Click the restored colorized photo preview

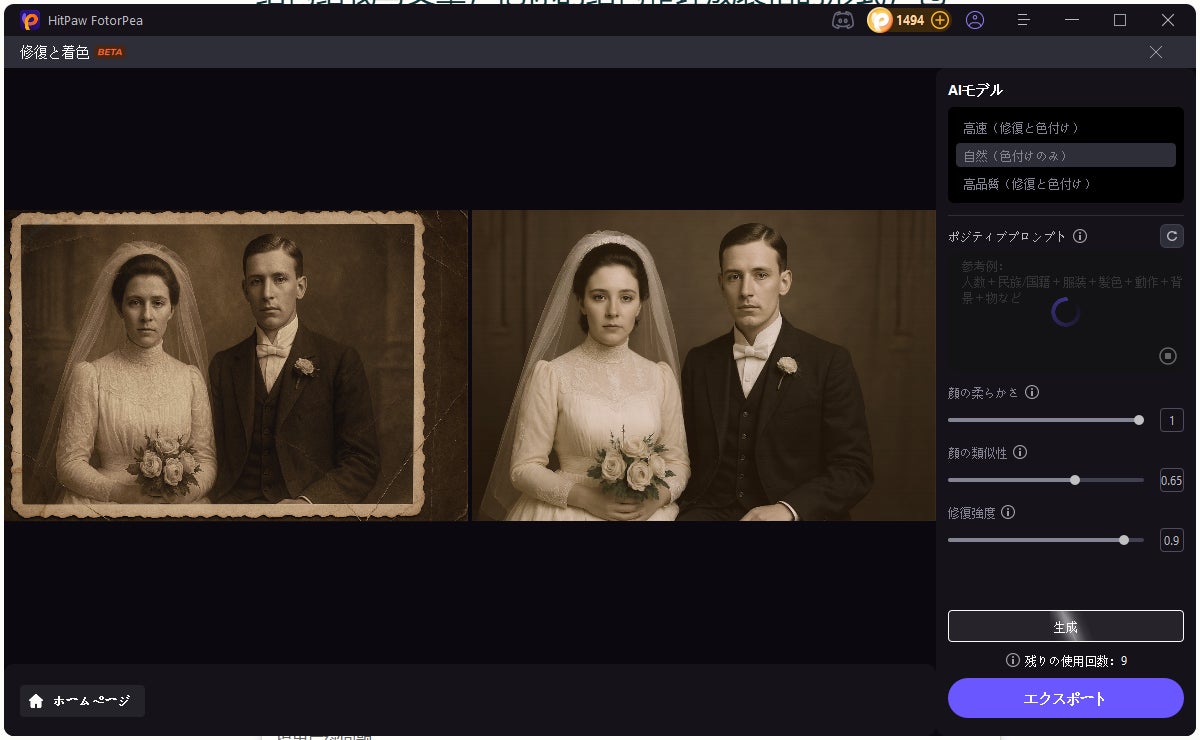click(703, 365)
